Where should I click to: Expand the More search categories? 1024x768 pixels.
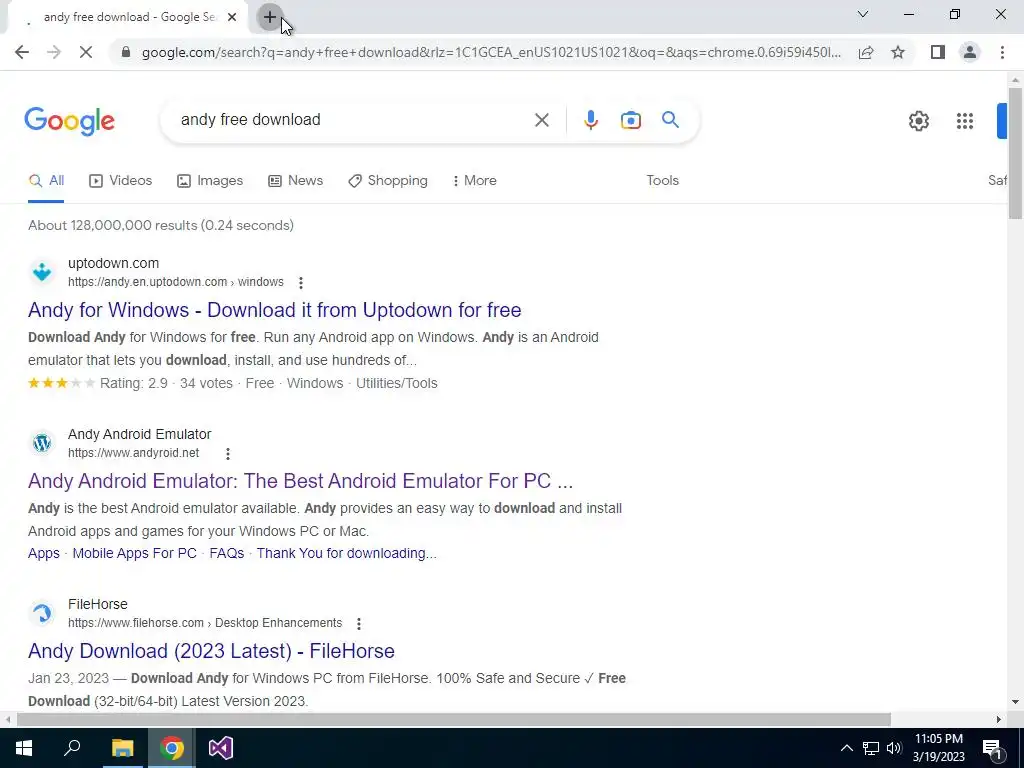click(475, 181)
